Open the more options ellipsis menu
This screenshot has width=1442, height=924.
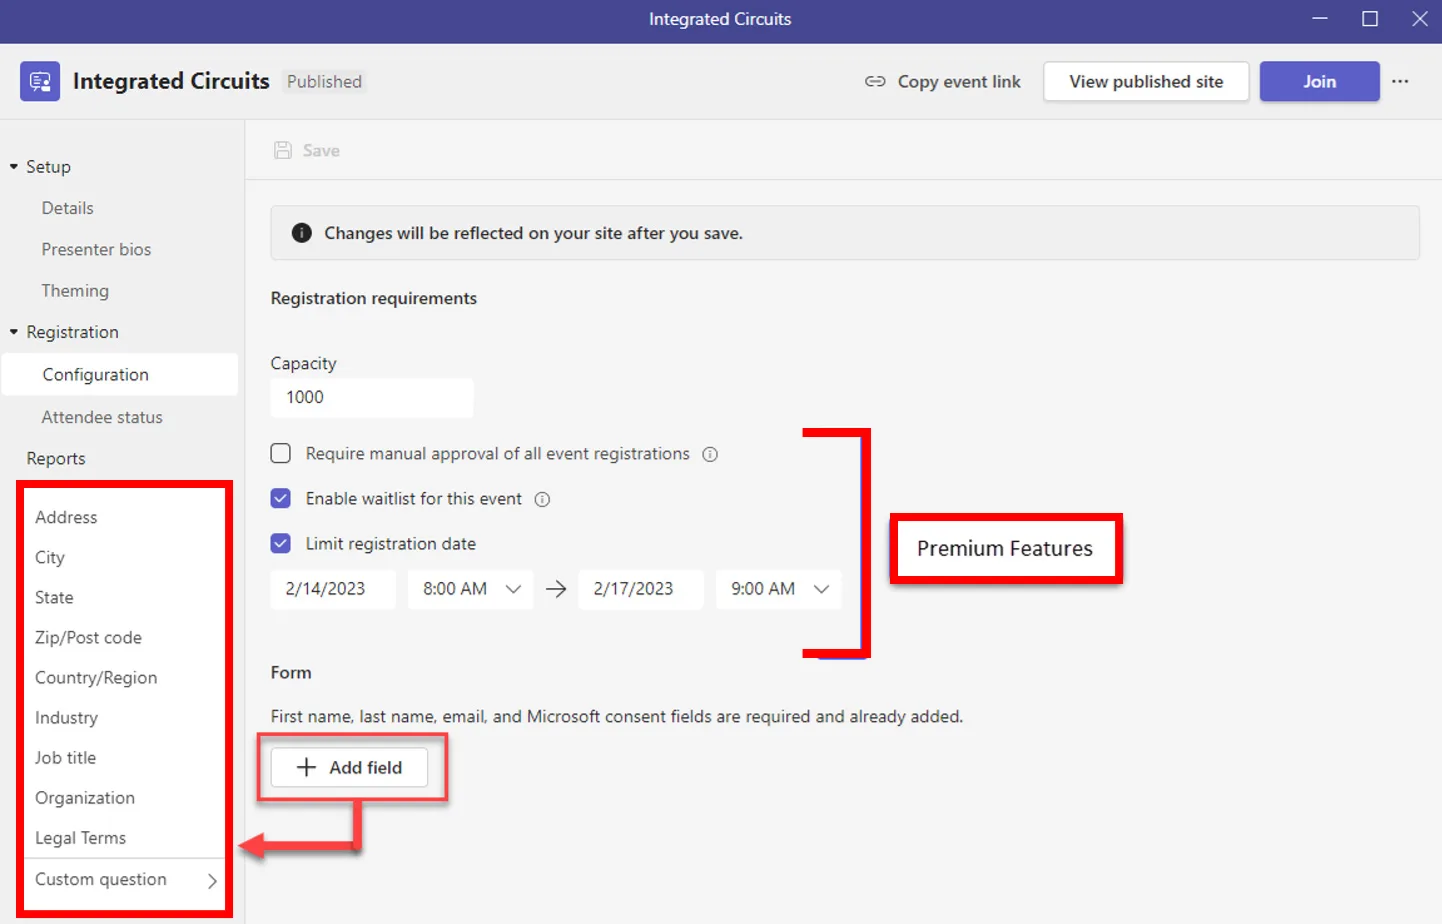(1400, 81)
